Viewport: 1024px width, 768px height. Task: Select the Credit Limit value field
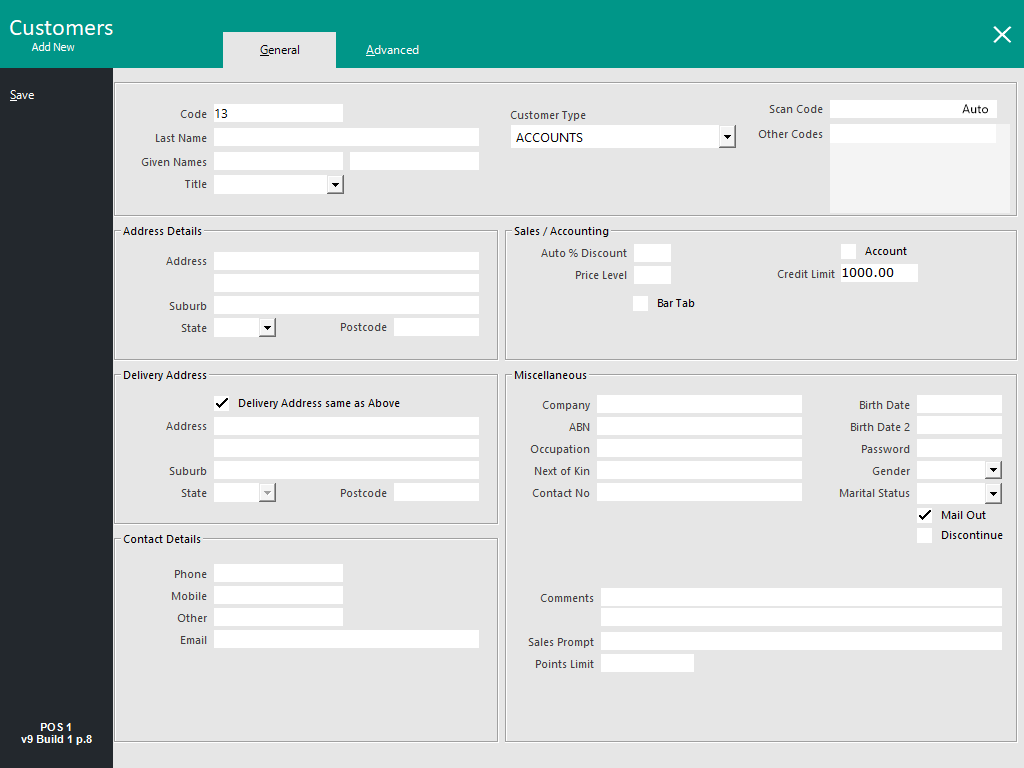pyautogui.click(x=878, y=272)
